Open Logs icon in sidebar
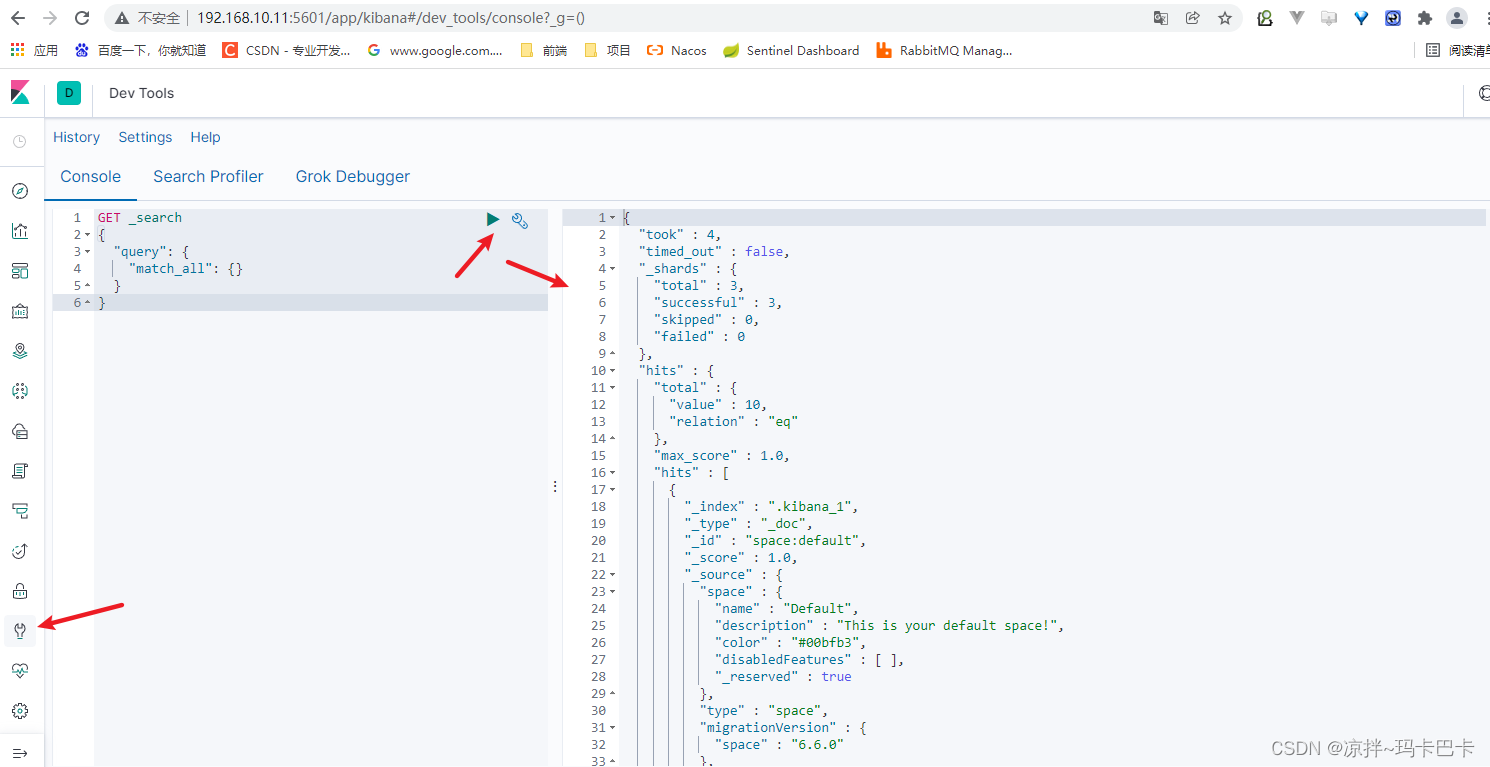Screen dimensions: 1490x767 point(20,471)
